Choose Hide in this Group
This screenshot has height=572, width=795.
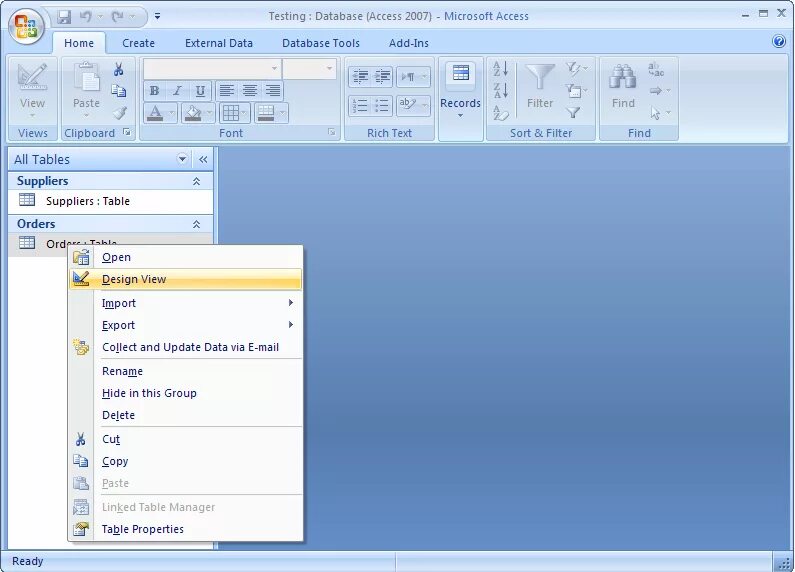point(186,393)
